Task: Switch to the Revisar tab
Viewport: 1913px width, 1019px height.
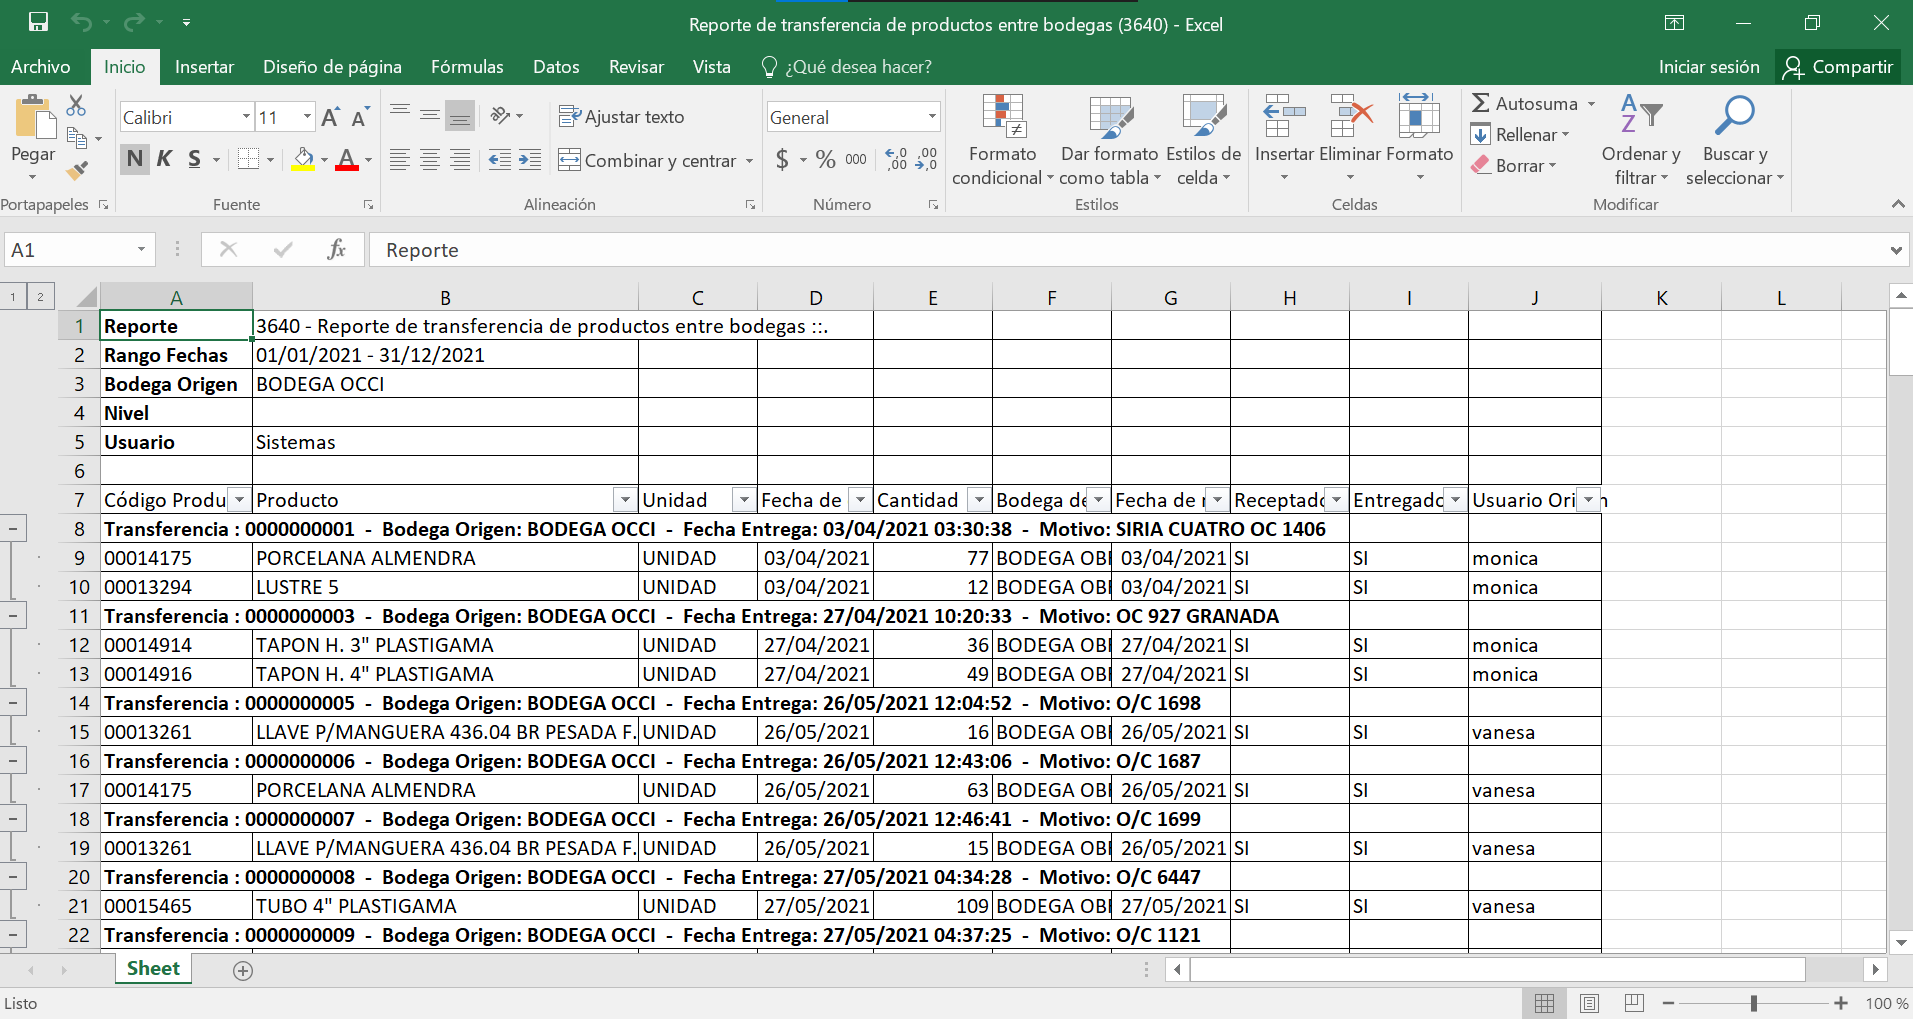Action: pos(636,67)
